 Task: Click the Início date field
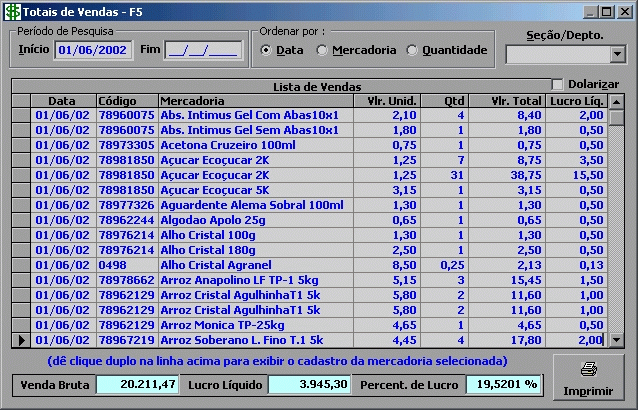(x=92, y=49)
